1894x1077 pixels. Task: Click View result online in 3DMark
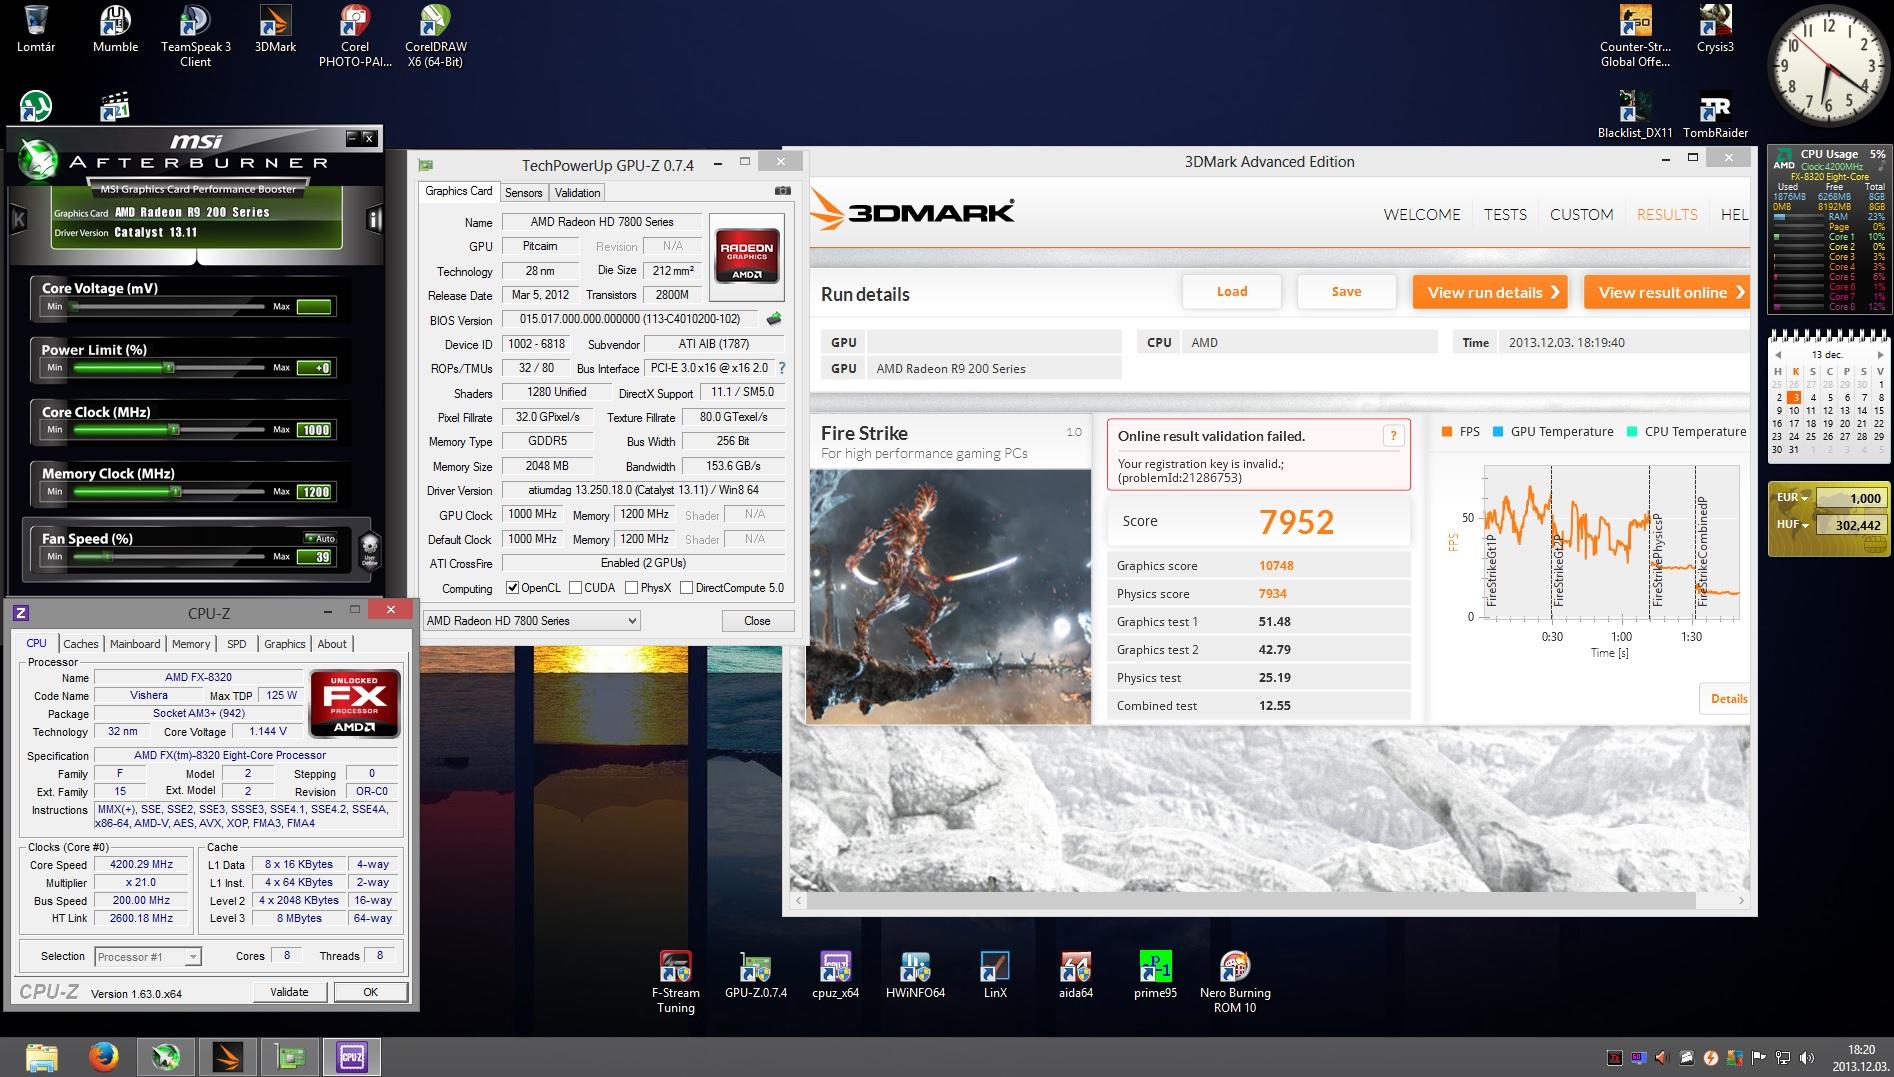point(1666,292)
